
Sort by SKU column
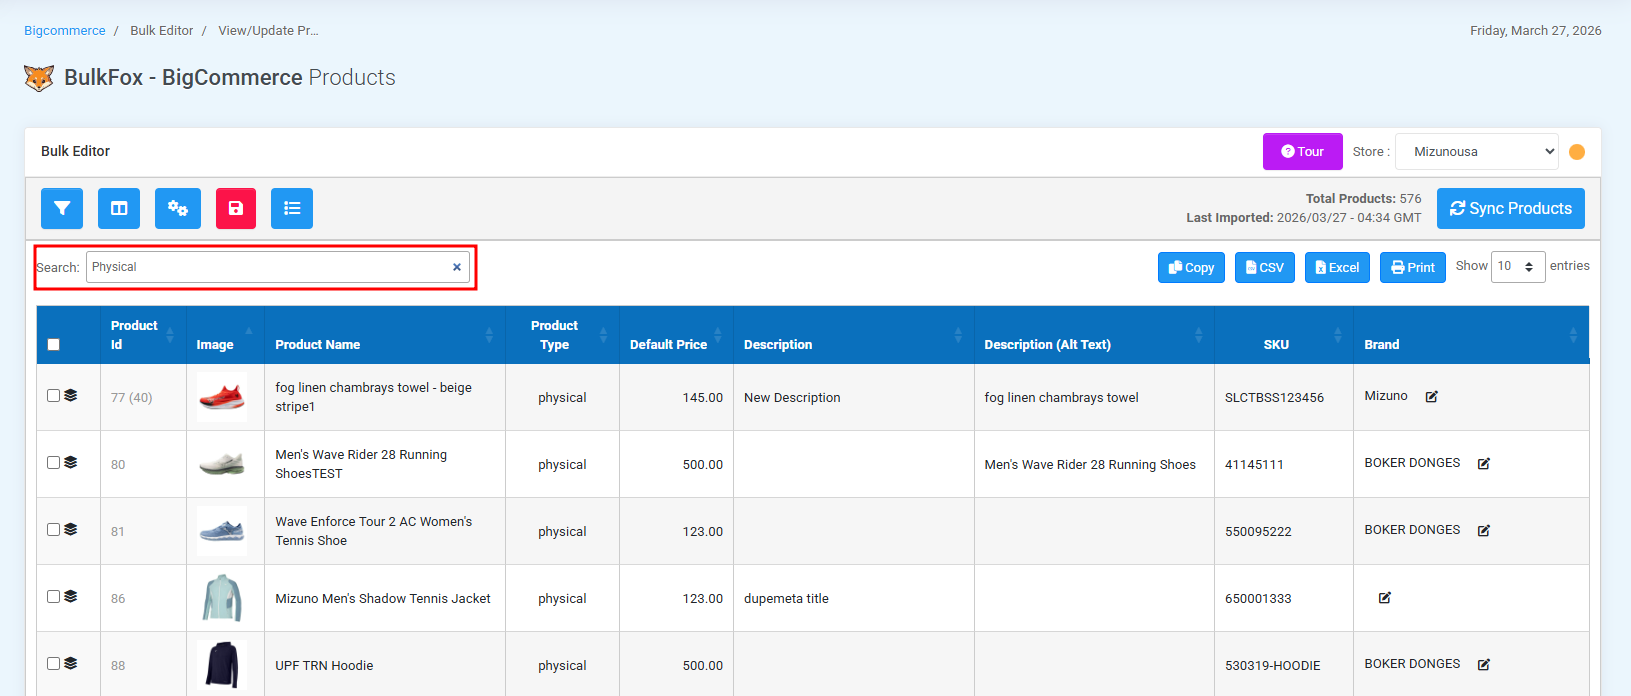1284,335
